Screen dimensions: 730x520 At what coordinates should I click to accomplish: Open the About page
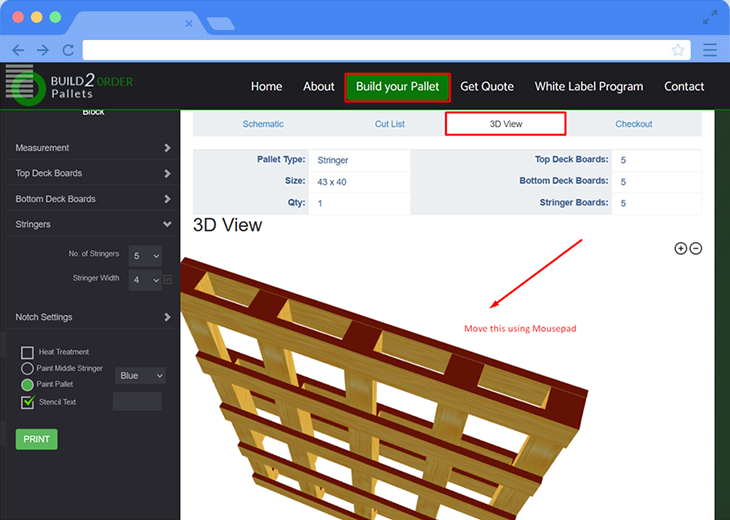319,87
